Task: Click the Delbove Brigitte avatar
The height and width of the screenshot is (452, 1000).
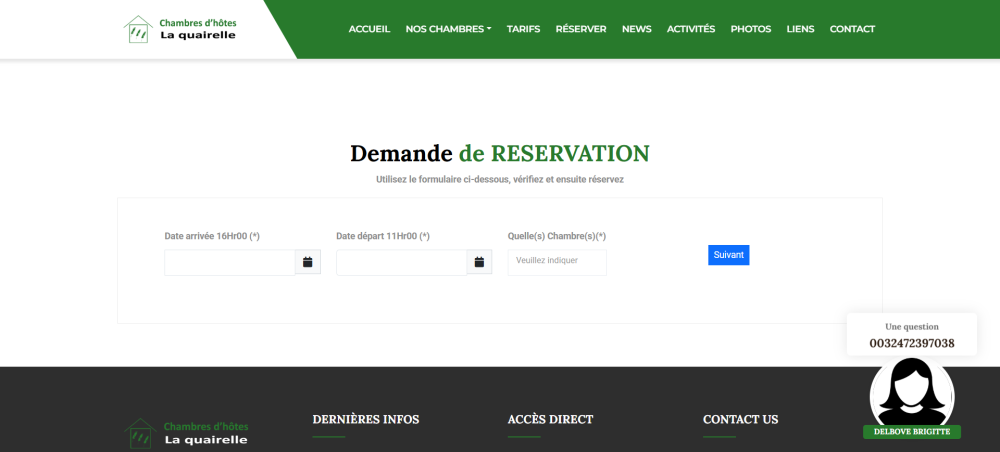Action: click(x=911, y=392)
